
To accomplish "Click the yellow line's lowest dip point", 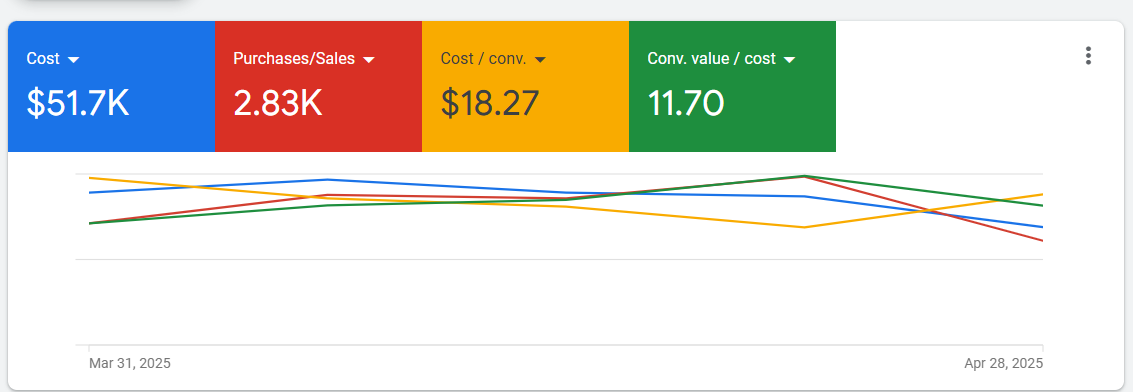I will point(804,227).
